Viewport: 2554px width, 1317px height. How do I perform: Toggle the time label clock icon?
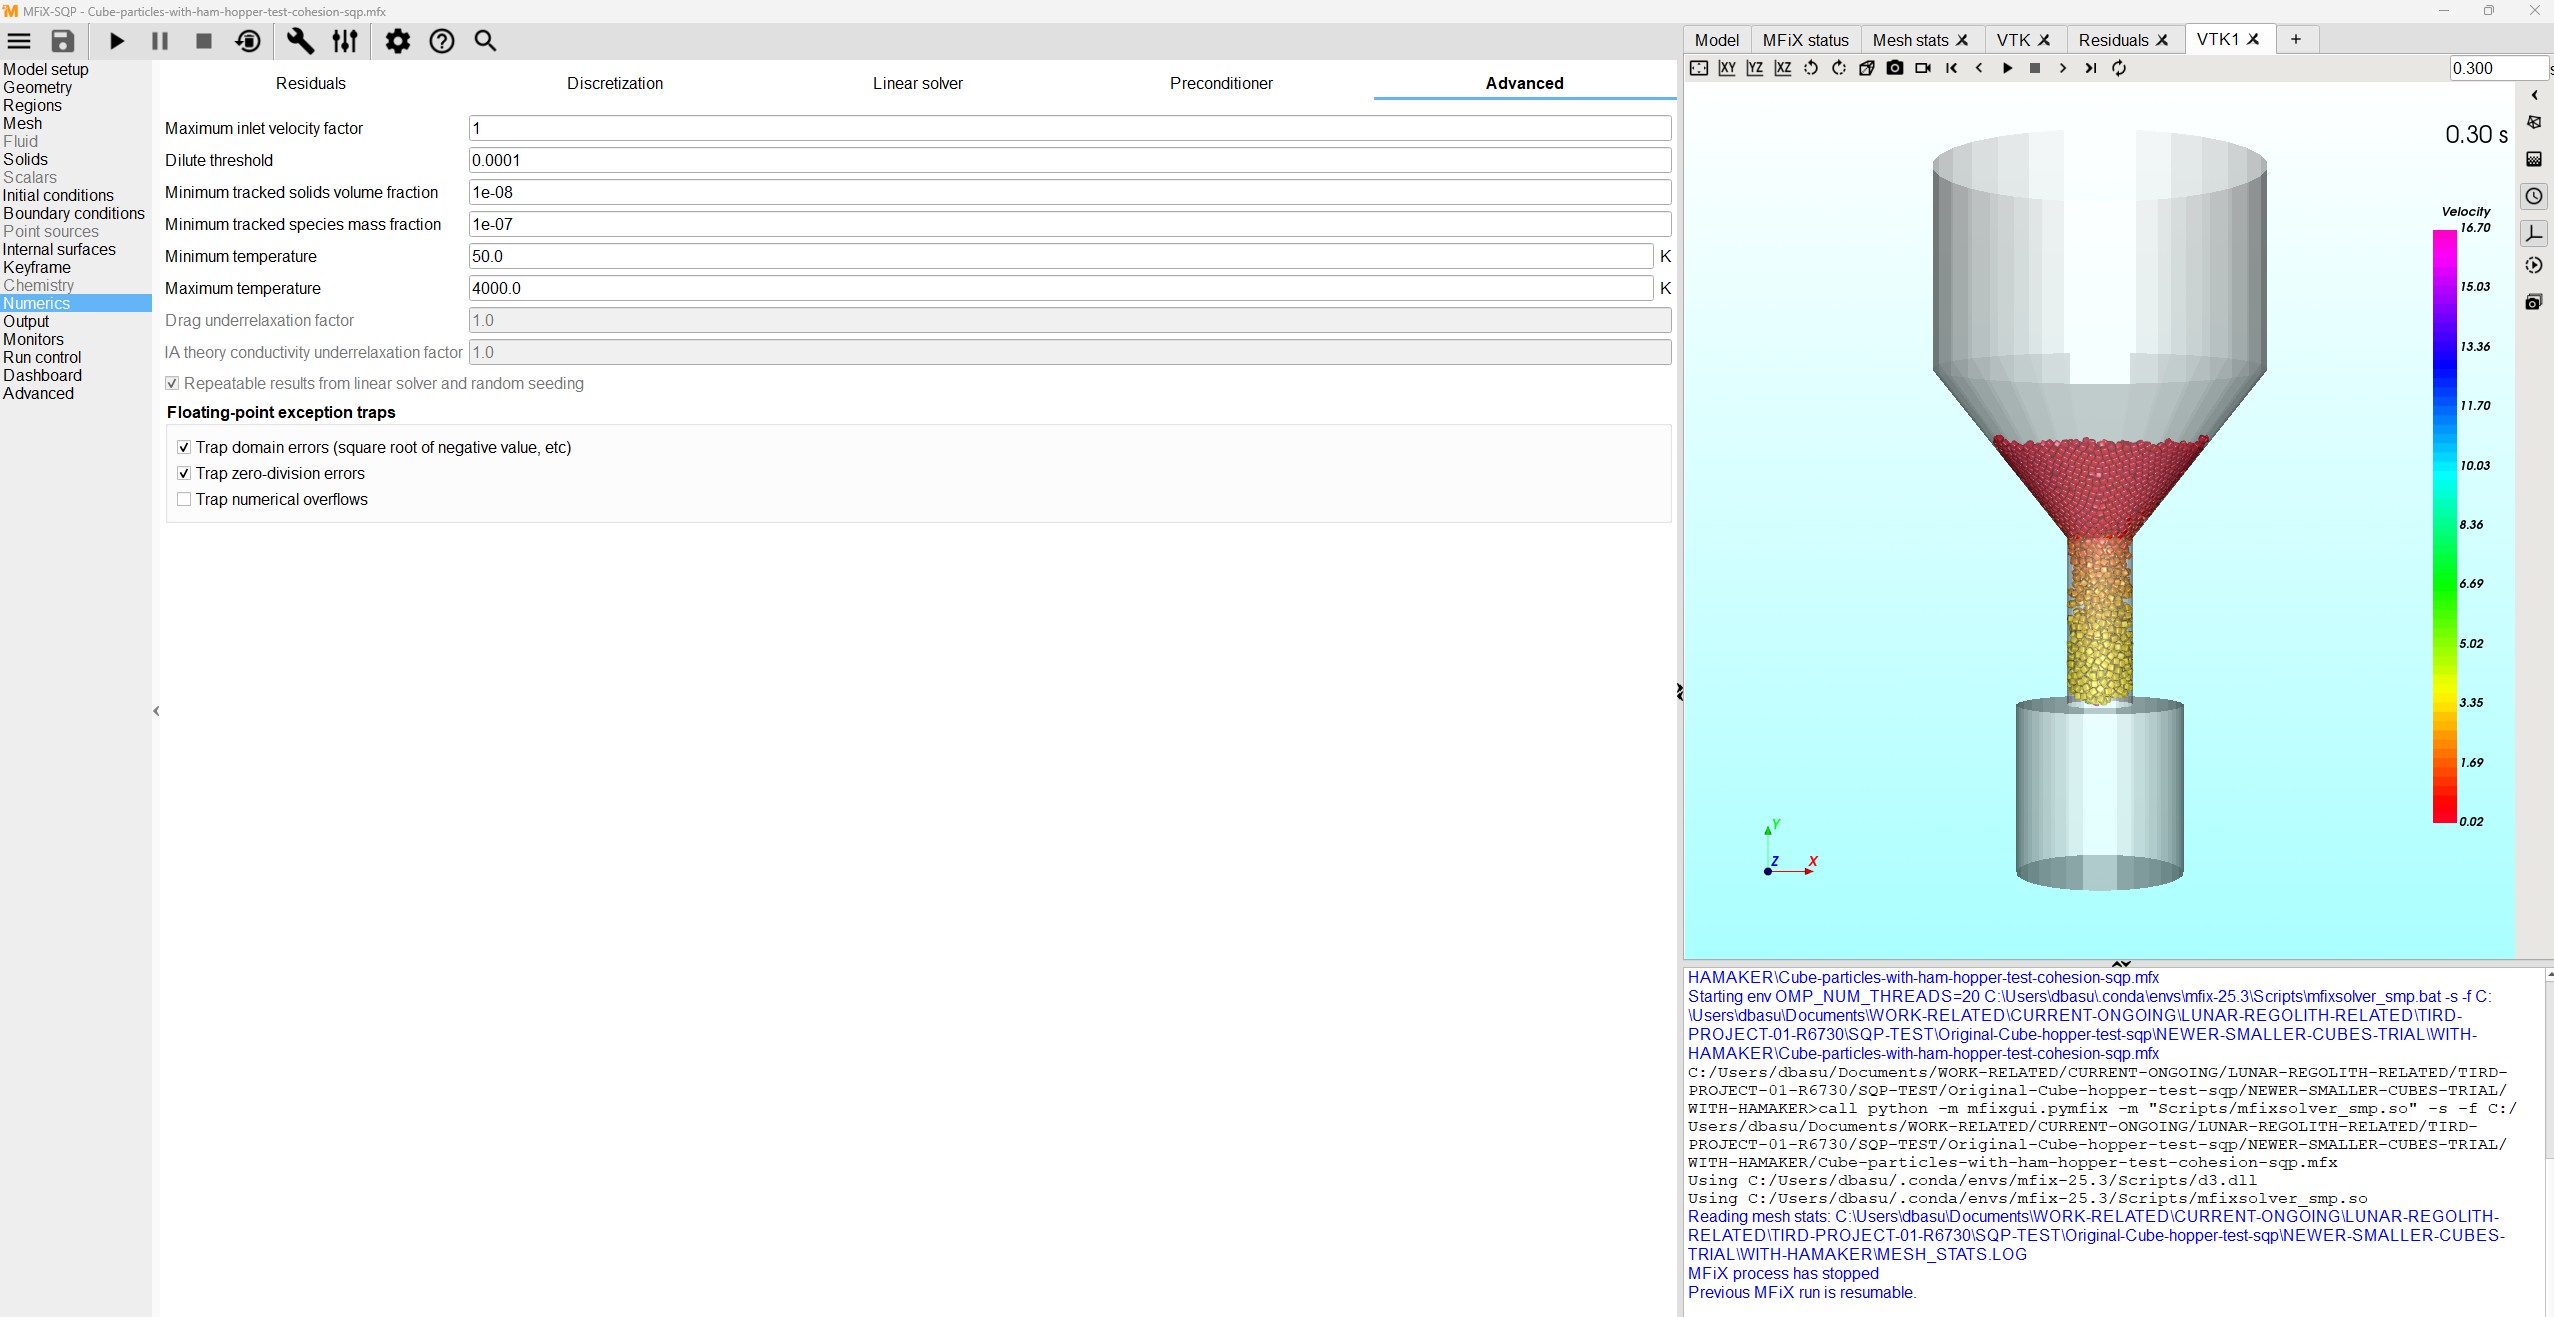(x=2533, y=196)
